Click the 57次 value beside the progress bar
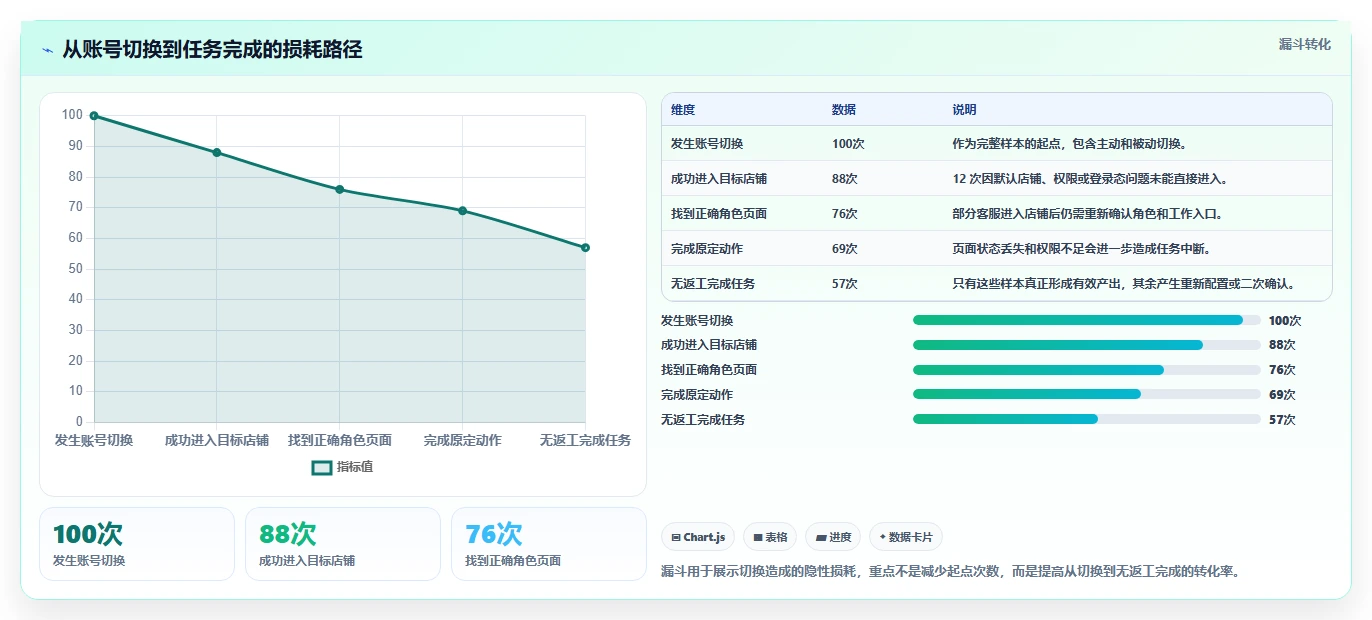This screenshot has width=1372, height=620. 1282,420
